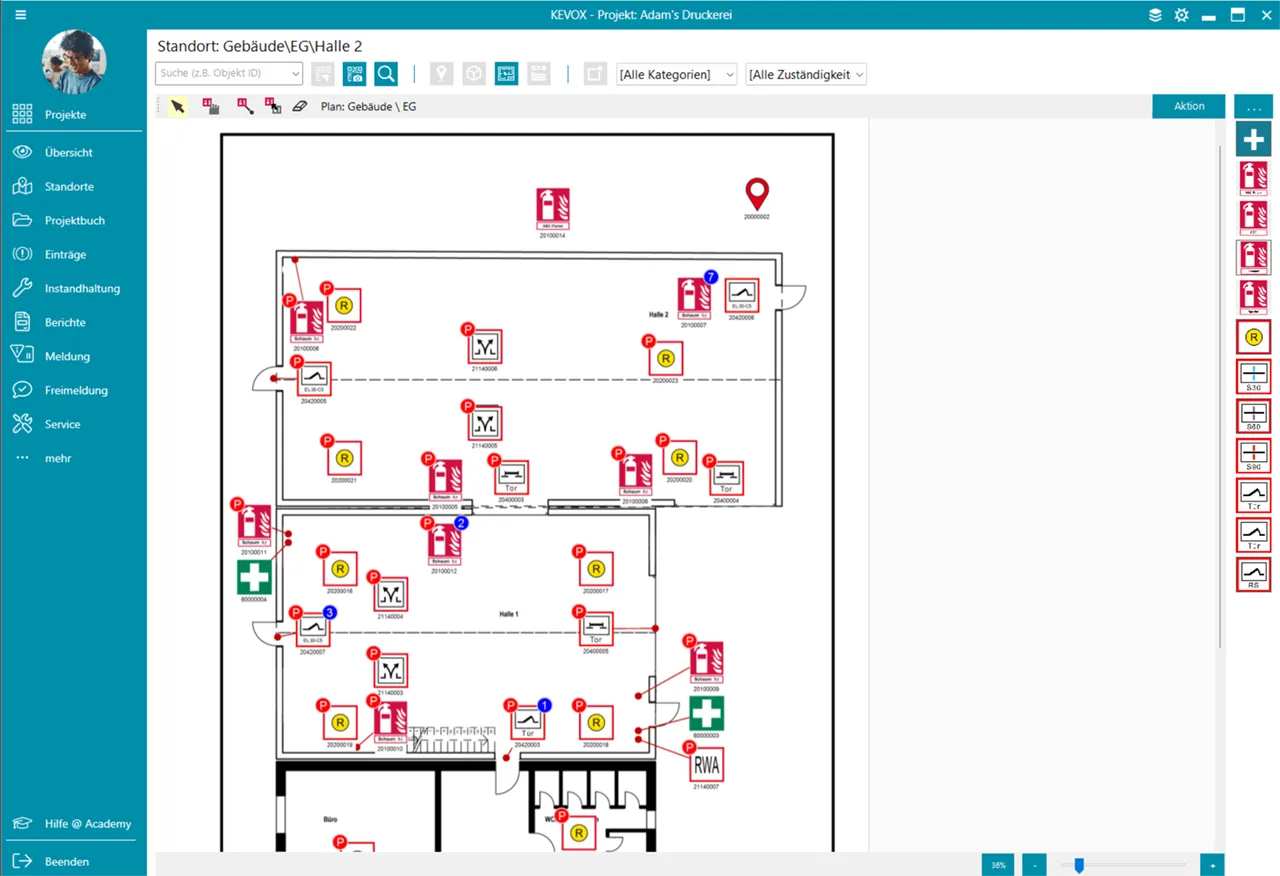Click the RWA symbol on the plan
Viewport: 1280px width, 876px height.
(x=706, y=765)
